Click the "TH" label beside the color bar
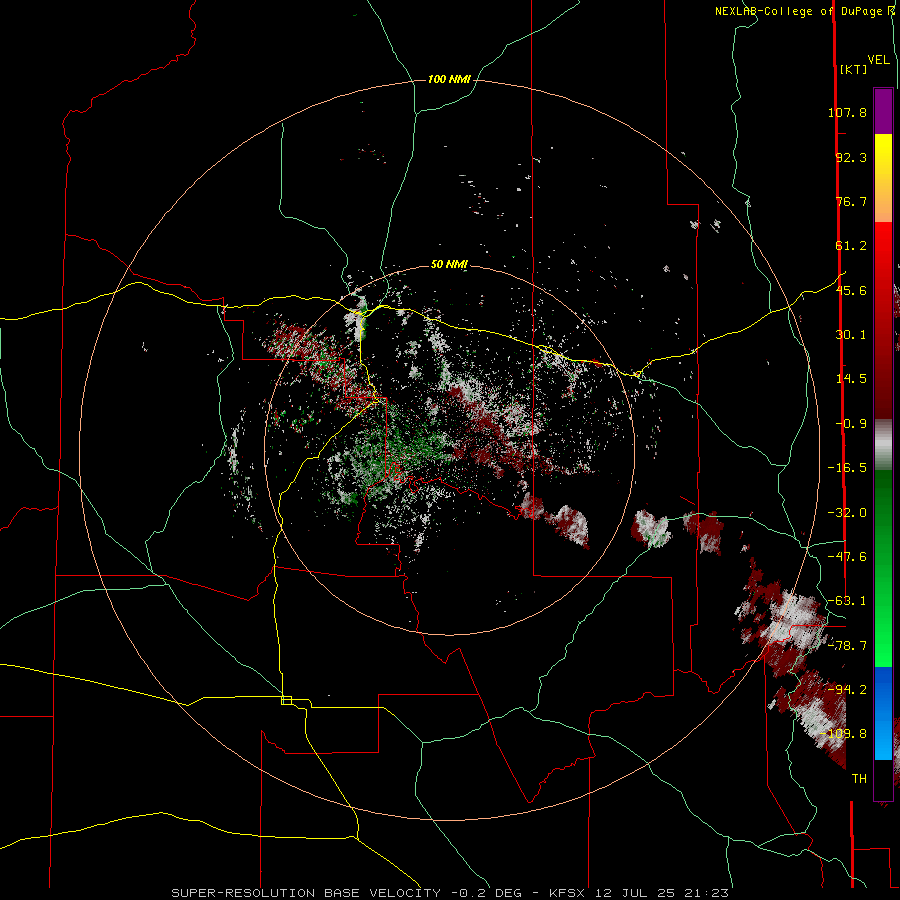 [x=859, y=779]
